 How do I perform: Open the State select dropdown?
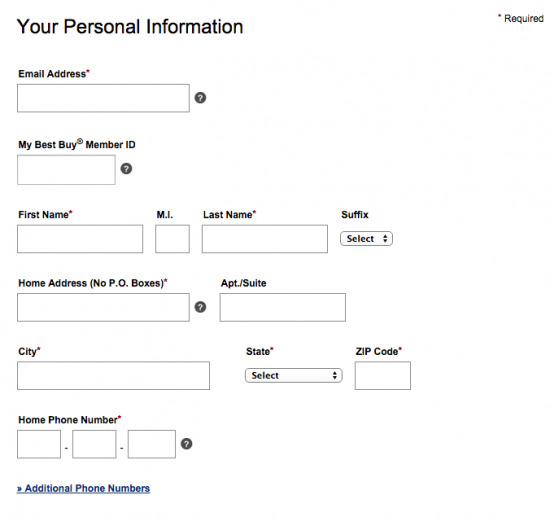(x=294, y=376)
